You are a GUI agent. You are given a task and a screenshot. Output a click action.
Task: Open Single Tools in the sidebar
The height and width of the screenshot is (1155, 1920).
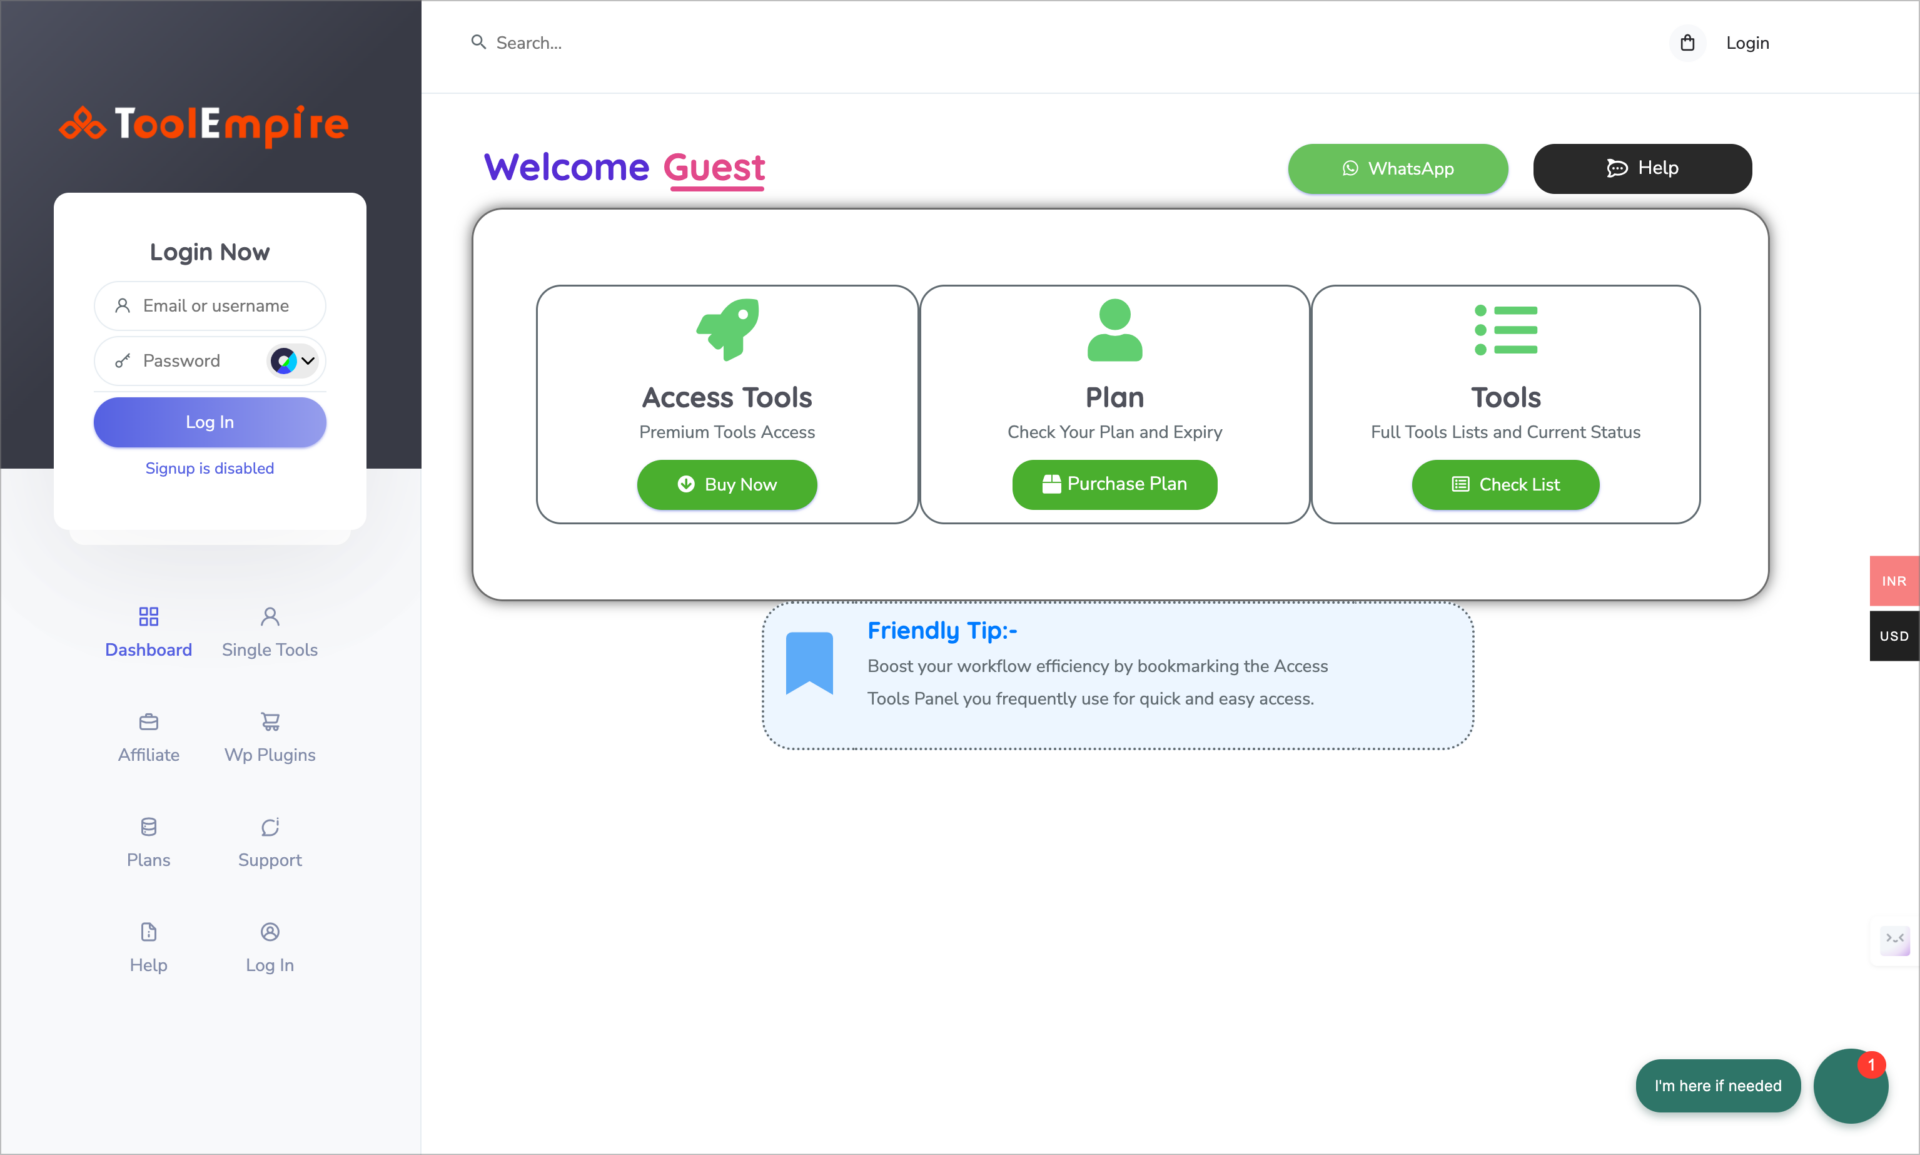click(x=270, y=632)
